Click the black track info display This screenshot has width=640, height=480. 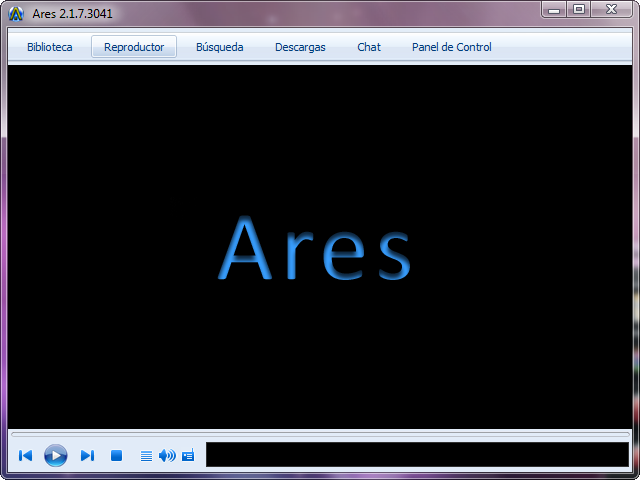[x=417, y=454]
